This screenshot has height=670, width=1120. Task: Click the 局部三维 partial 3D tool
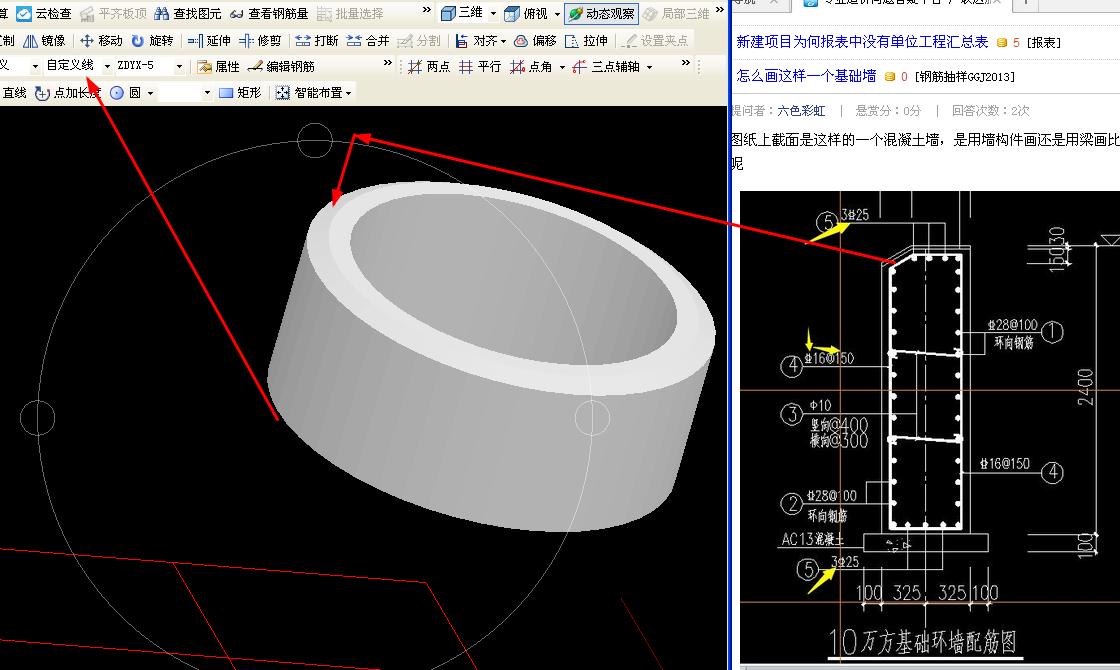click(x=676, y=13)
